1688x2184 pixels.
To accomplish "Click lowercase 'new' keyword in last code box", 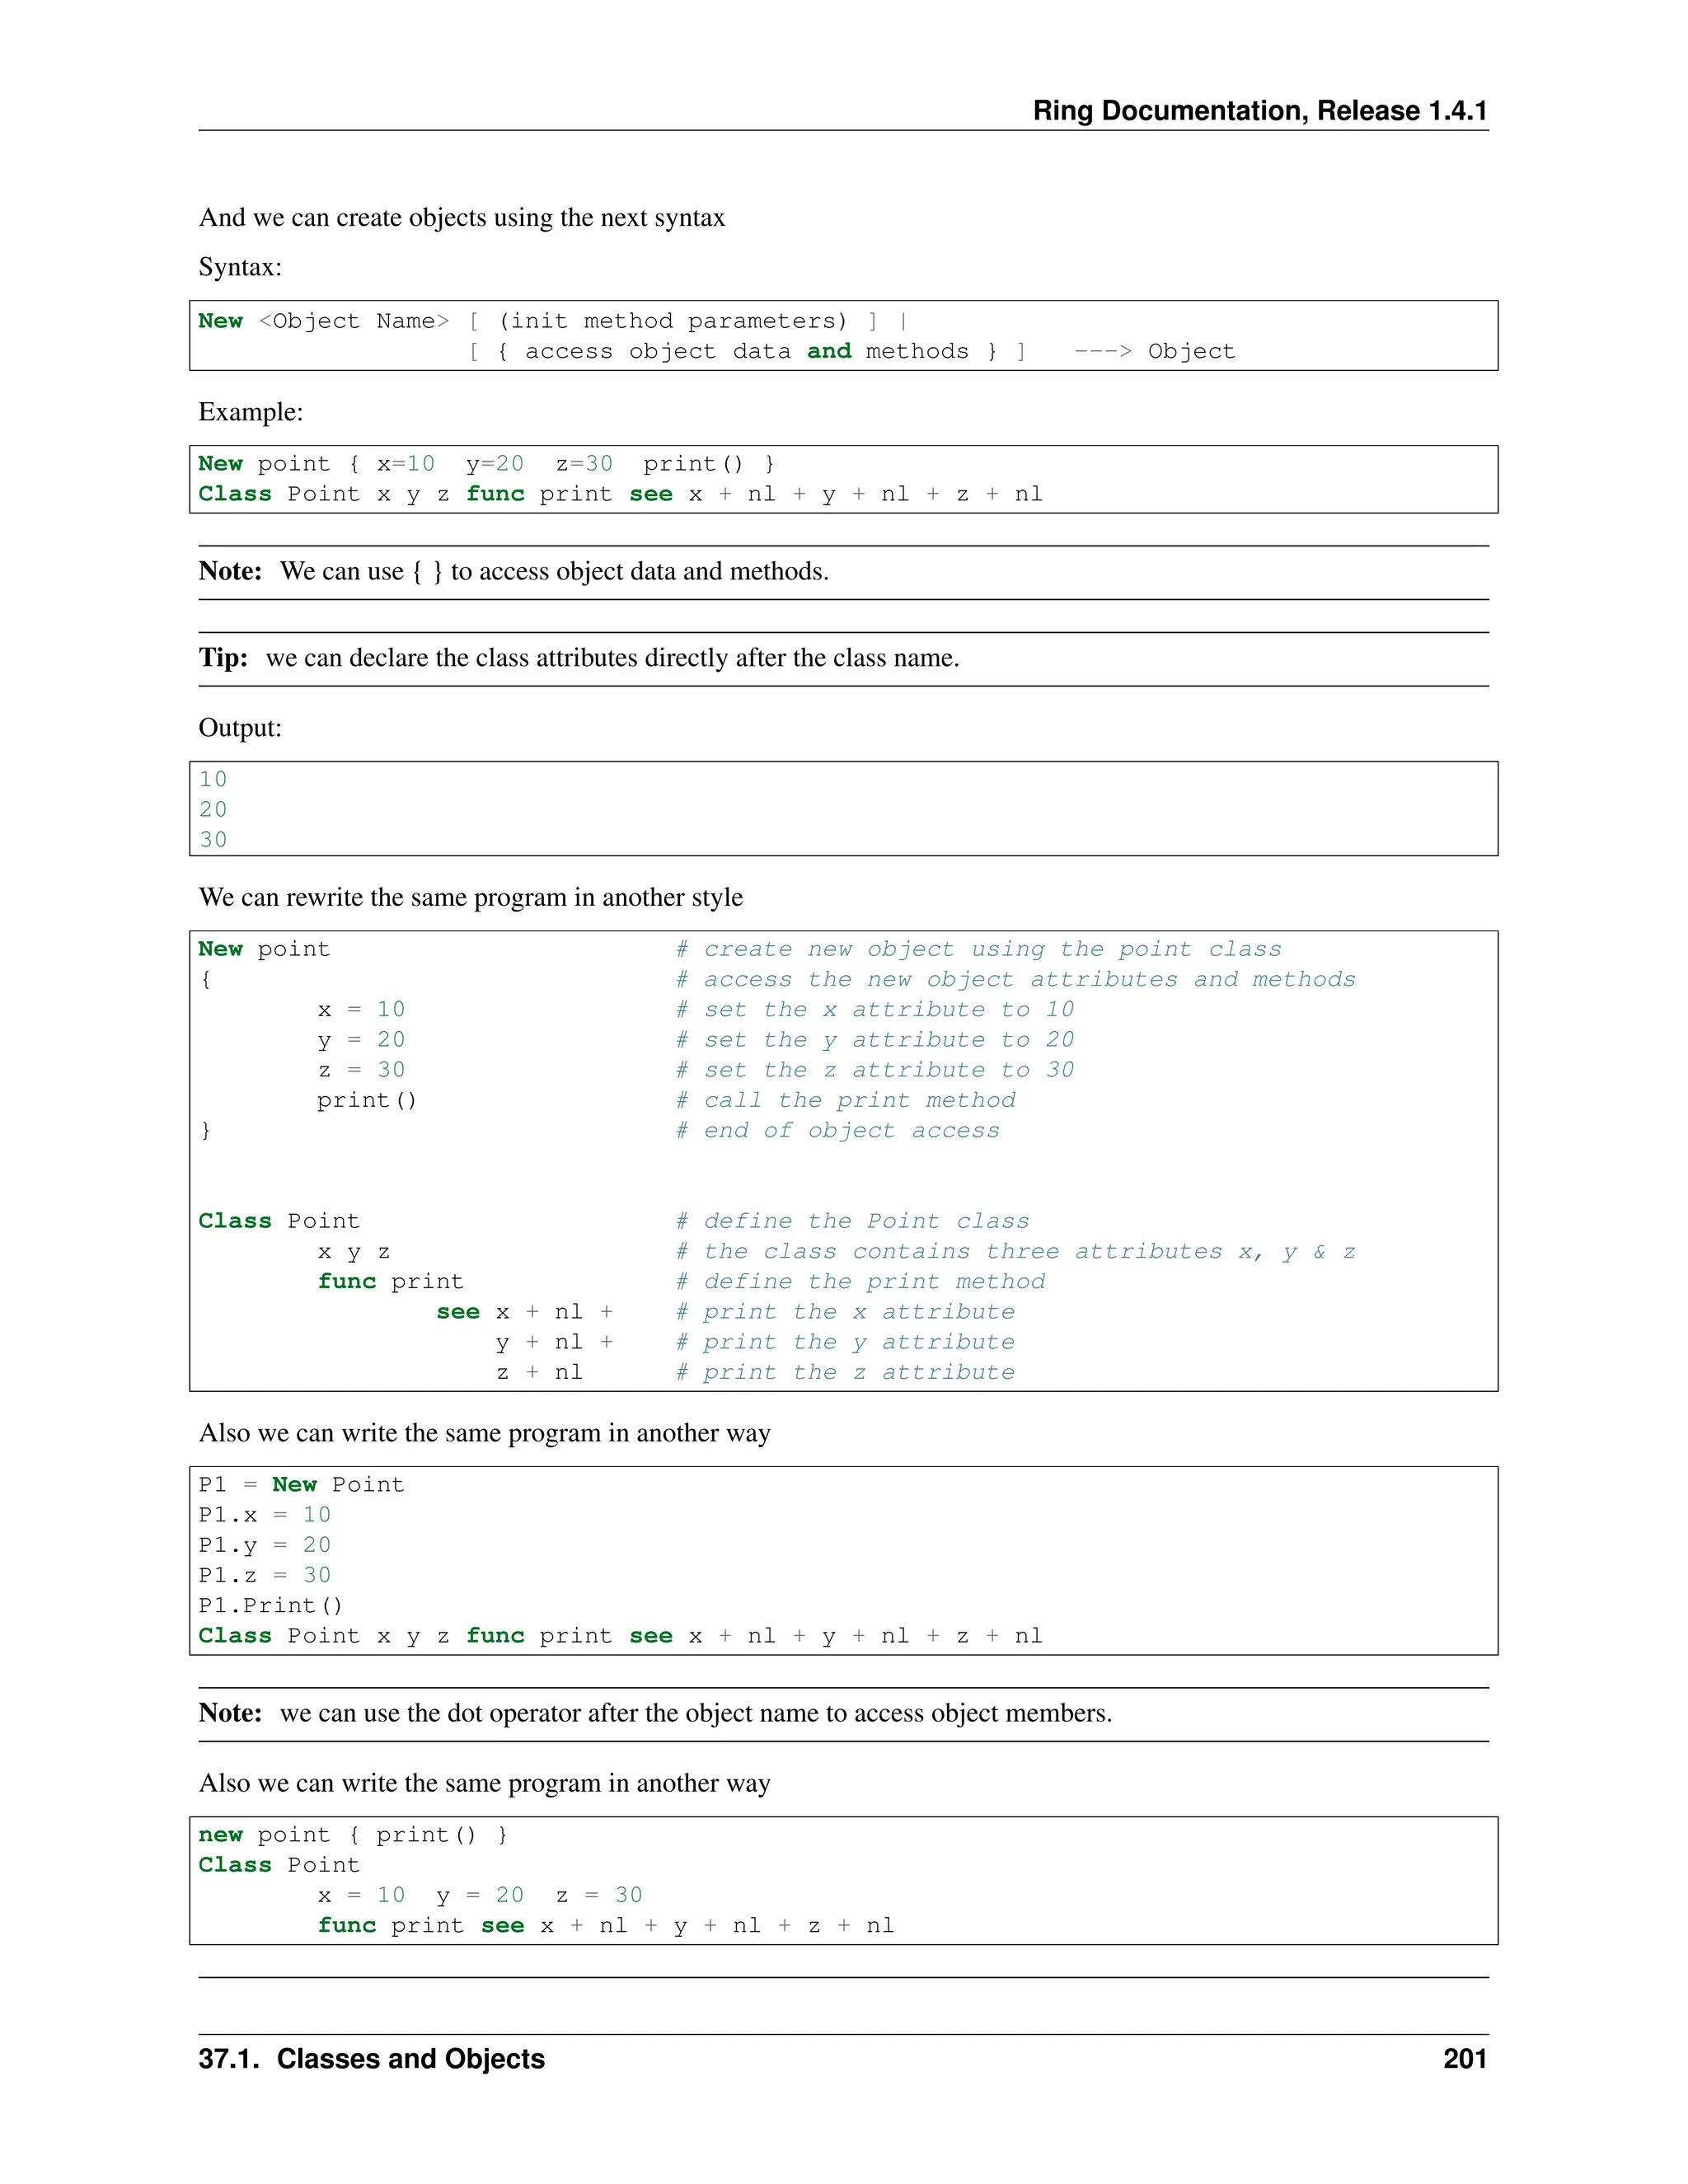I will point(220,1835).
